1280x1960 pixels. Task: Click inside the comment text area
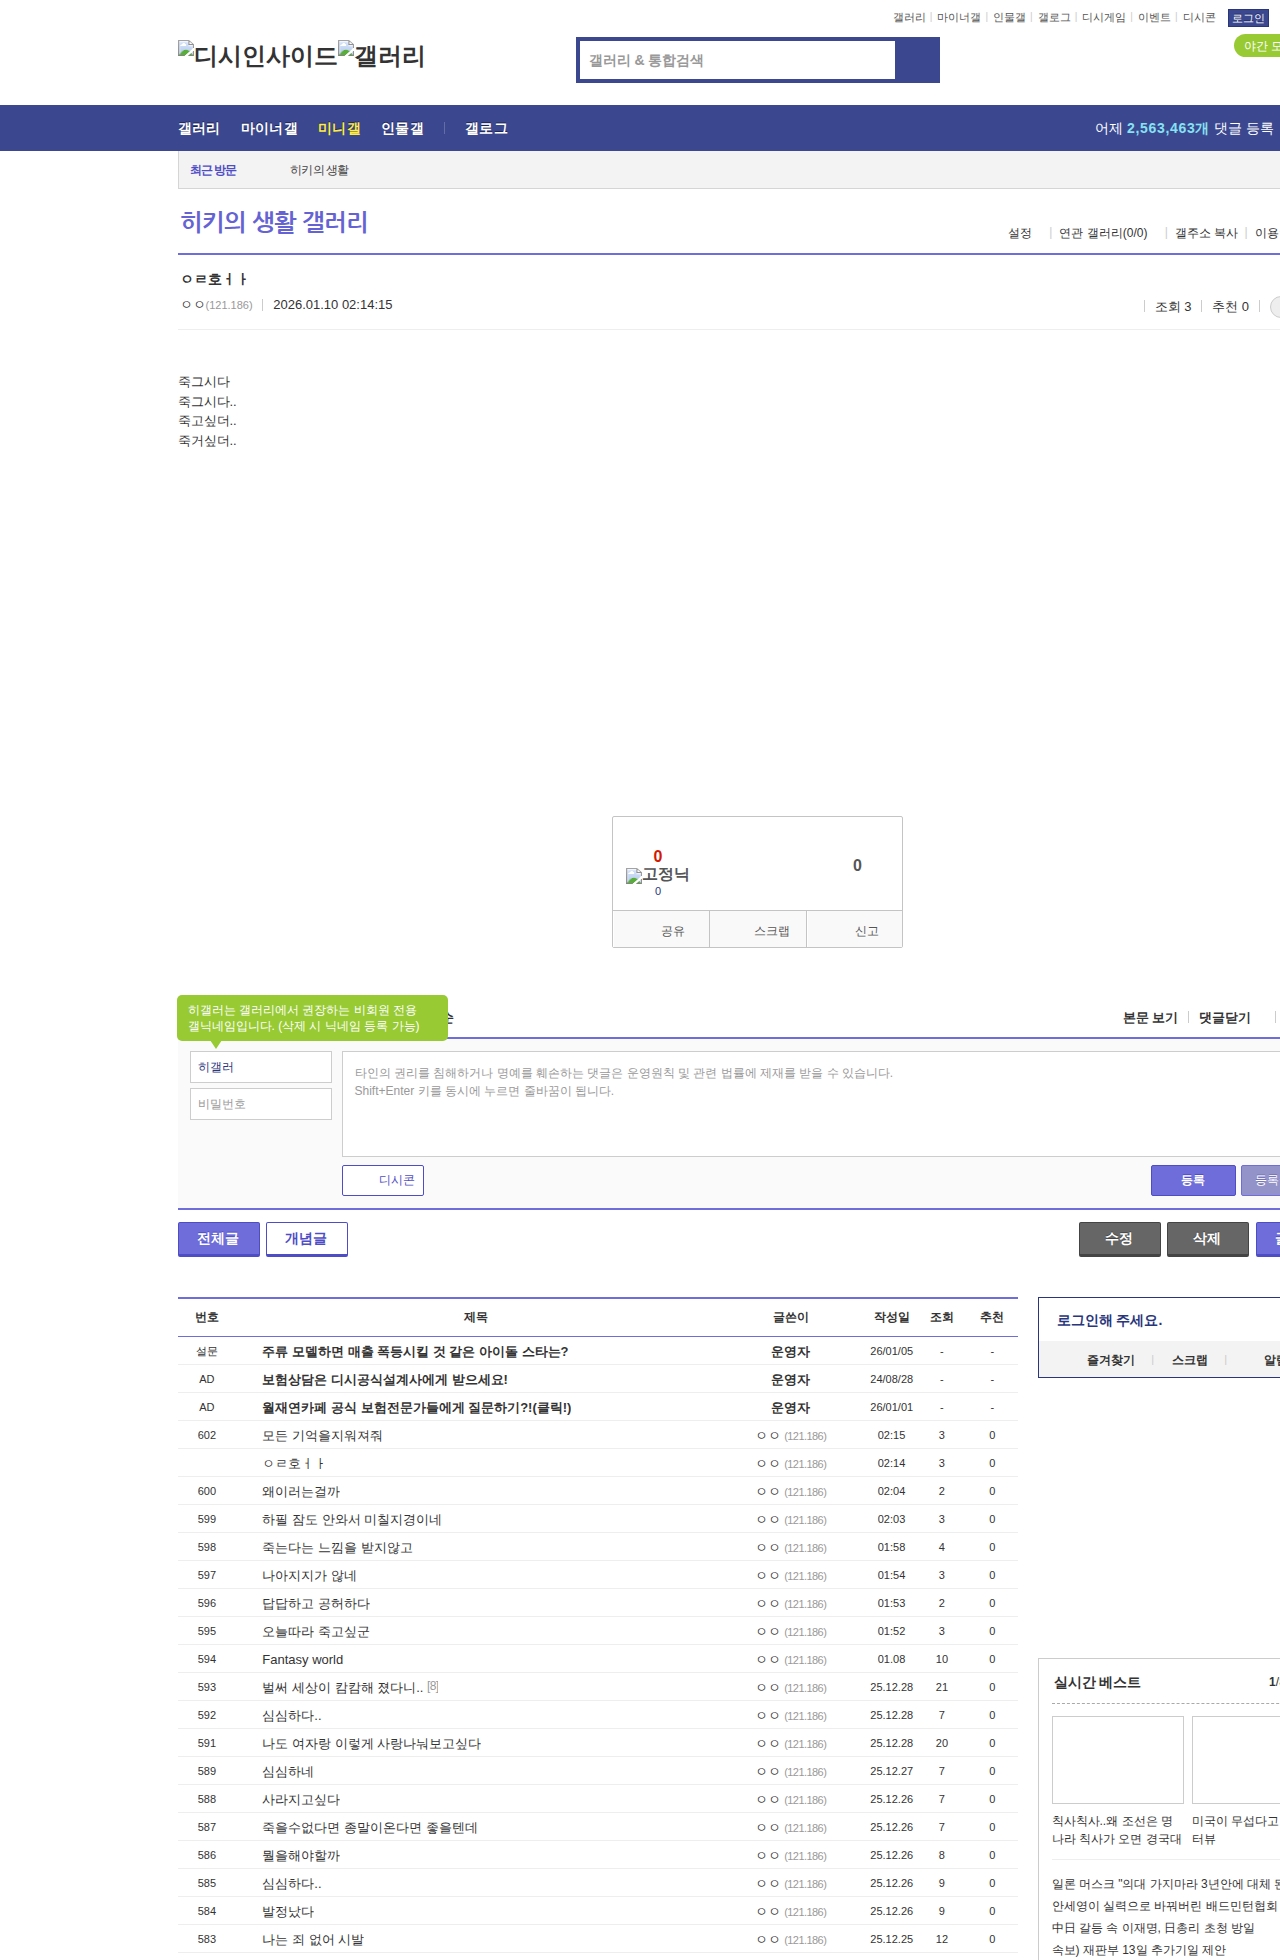tap(811, 1104)
